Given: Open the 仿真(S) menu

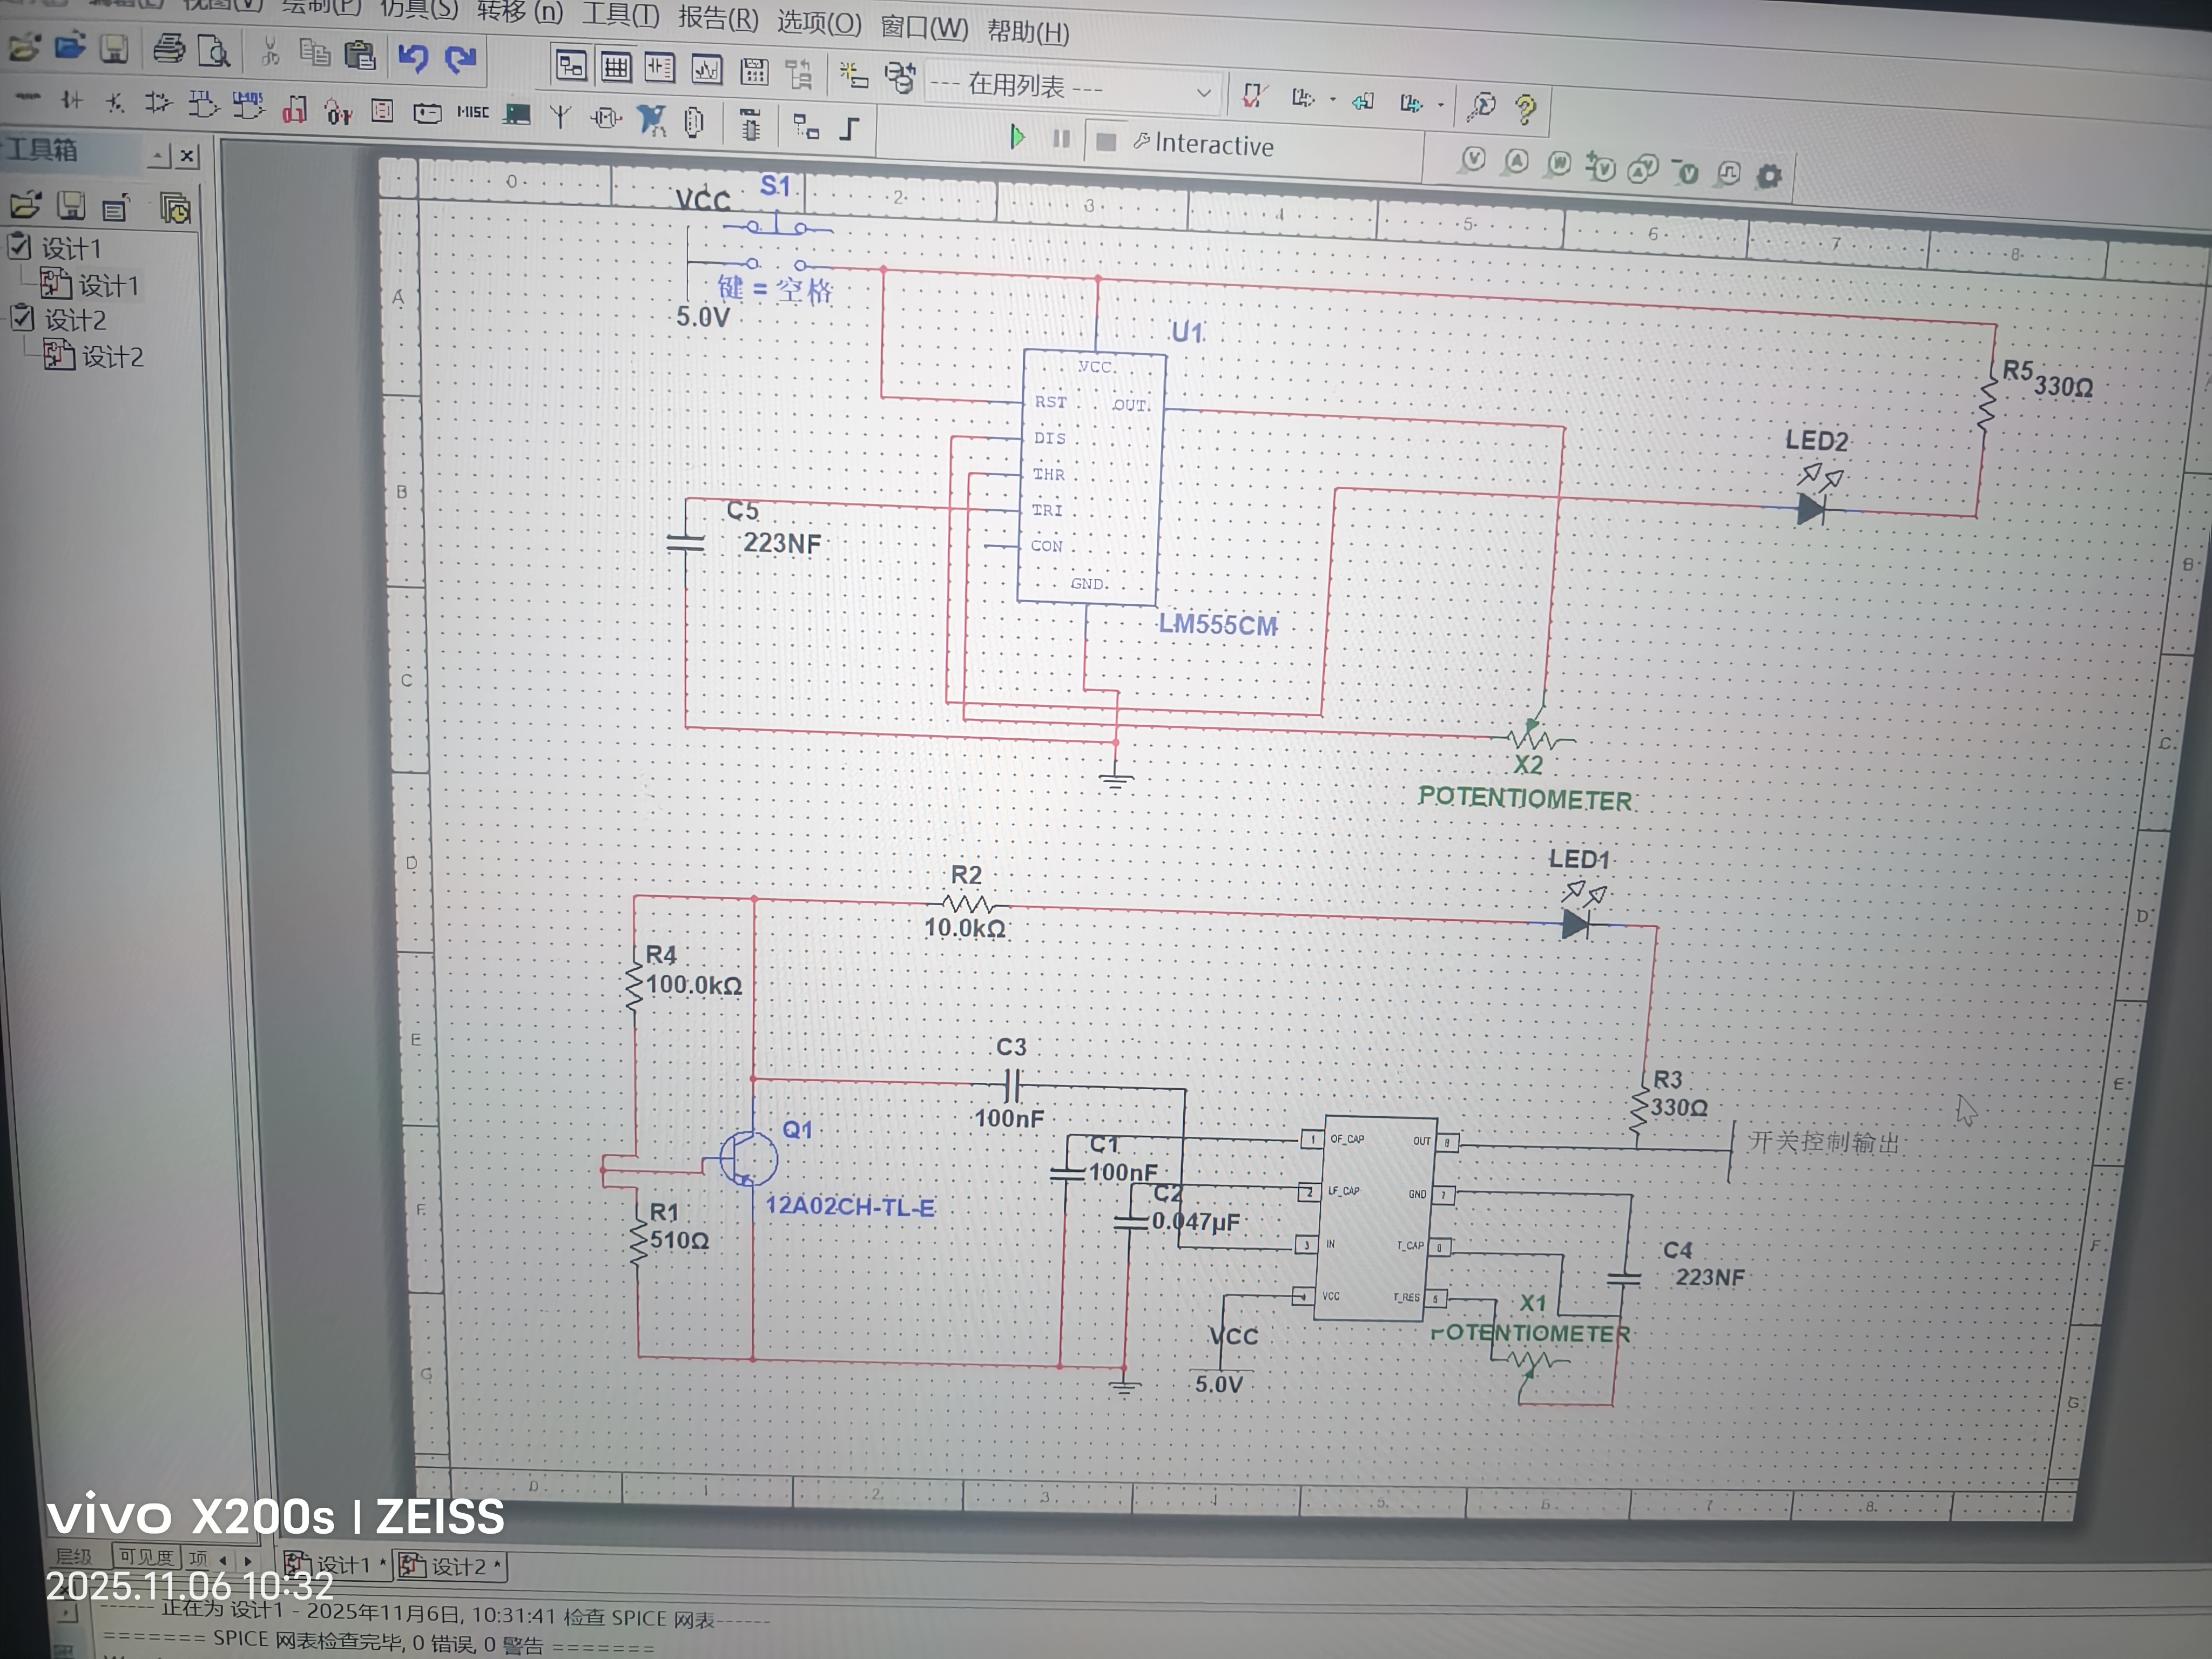Looking at the screenshot, I should click(418, 9).
